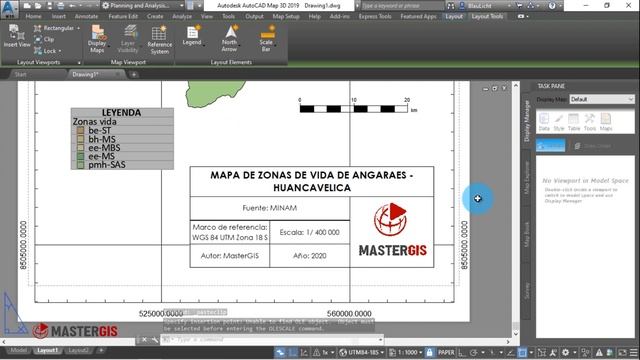
Task: Expand the Lock dropdown arrow
Action: pos(60,51)
